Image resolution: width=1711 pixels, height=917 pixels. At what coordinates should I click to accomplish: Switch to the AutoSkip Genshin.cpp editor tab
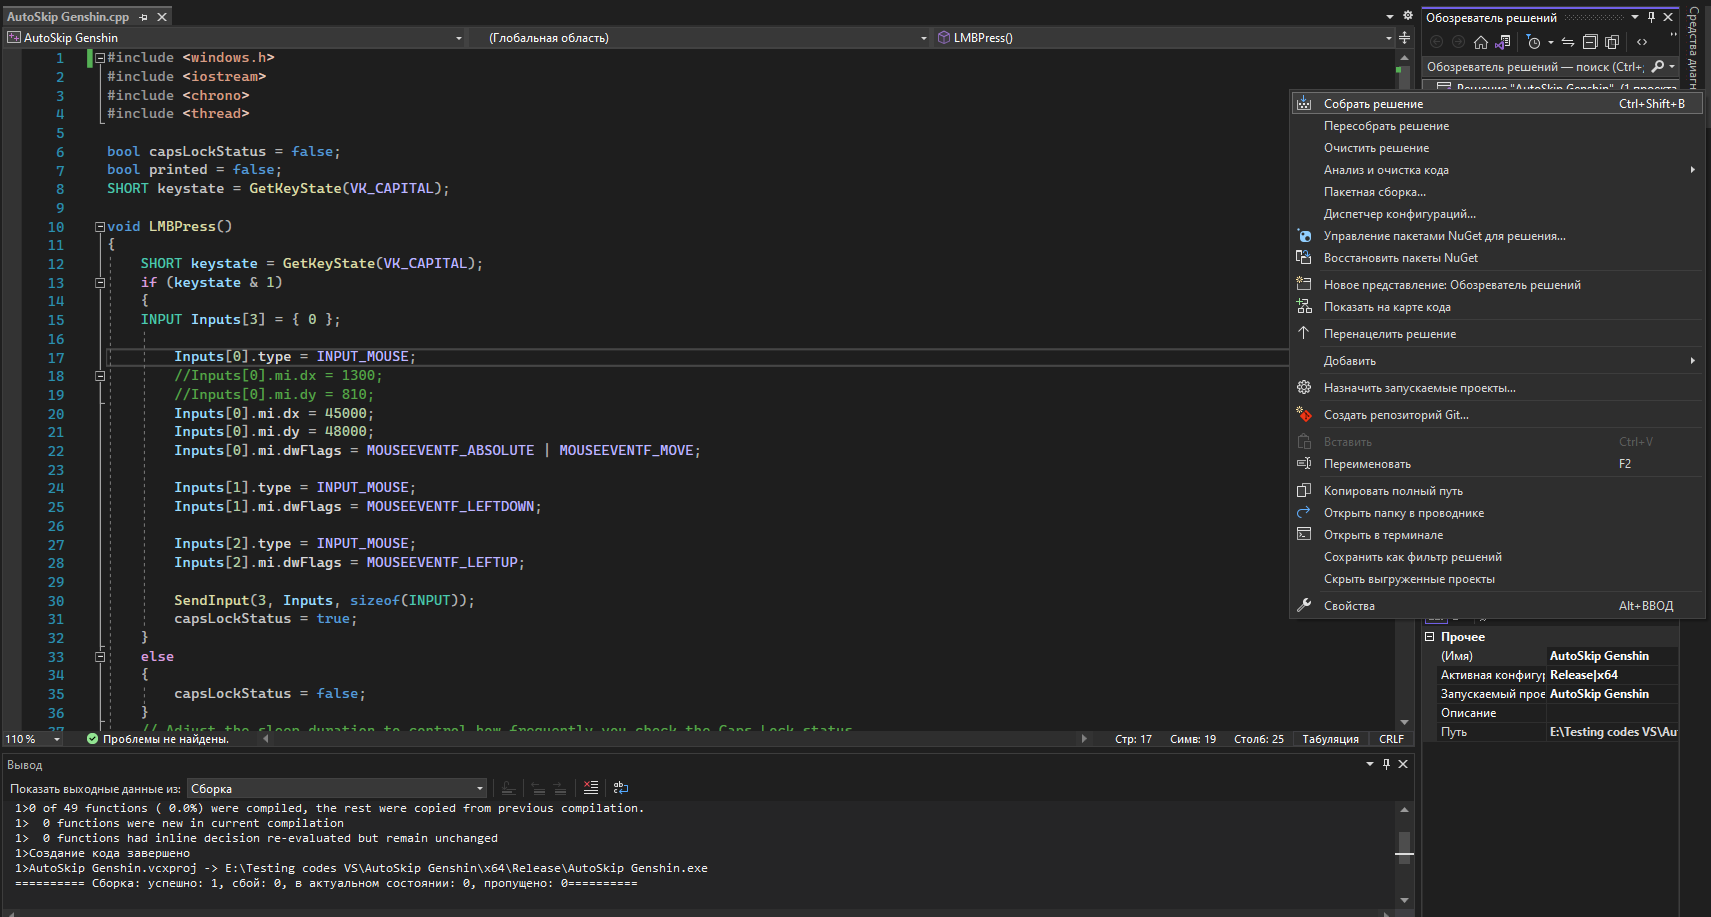tap(68, 17)
